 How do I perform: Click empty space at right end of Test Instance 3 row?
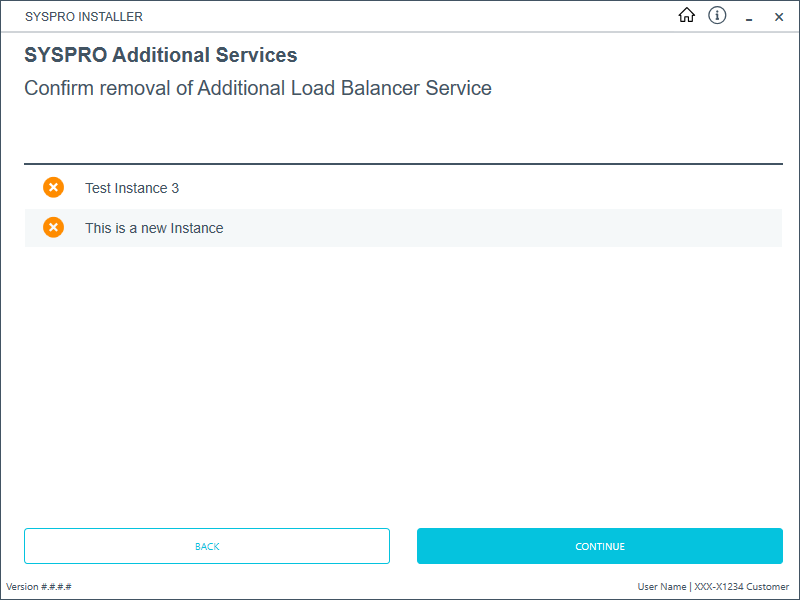[700, 188]
